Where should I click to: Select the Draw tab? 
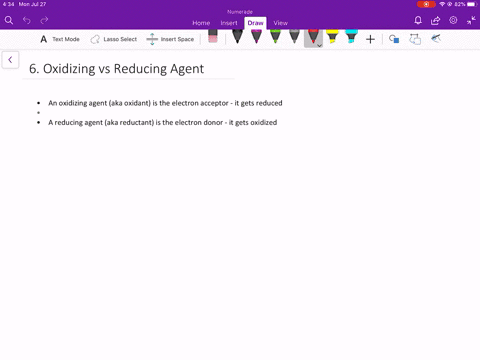(x=255, y=23)
